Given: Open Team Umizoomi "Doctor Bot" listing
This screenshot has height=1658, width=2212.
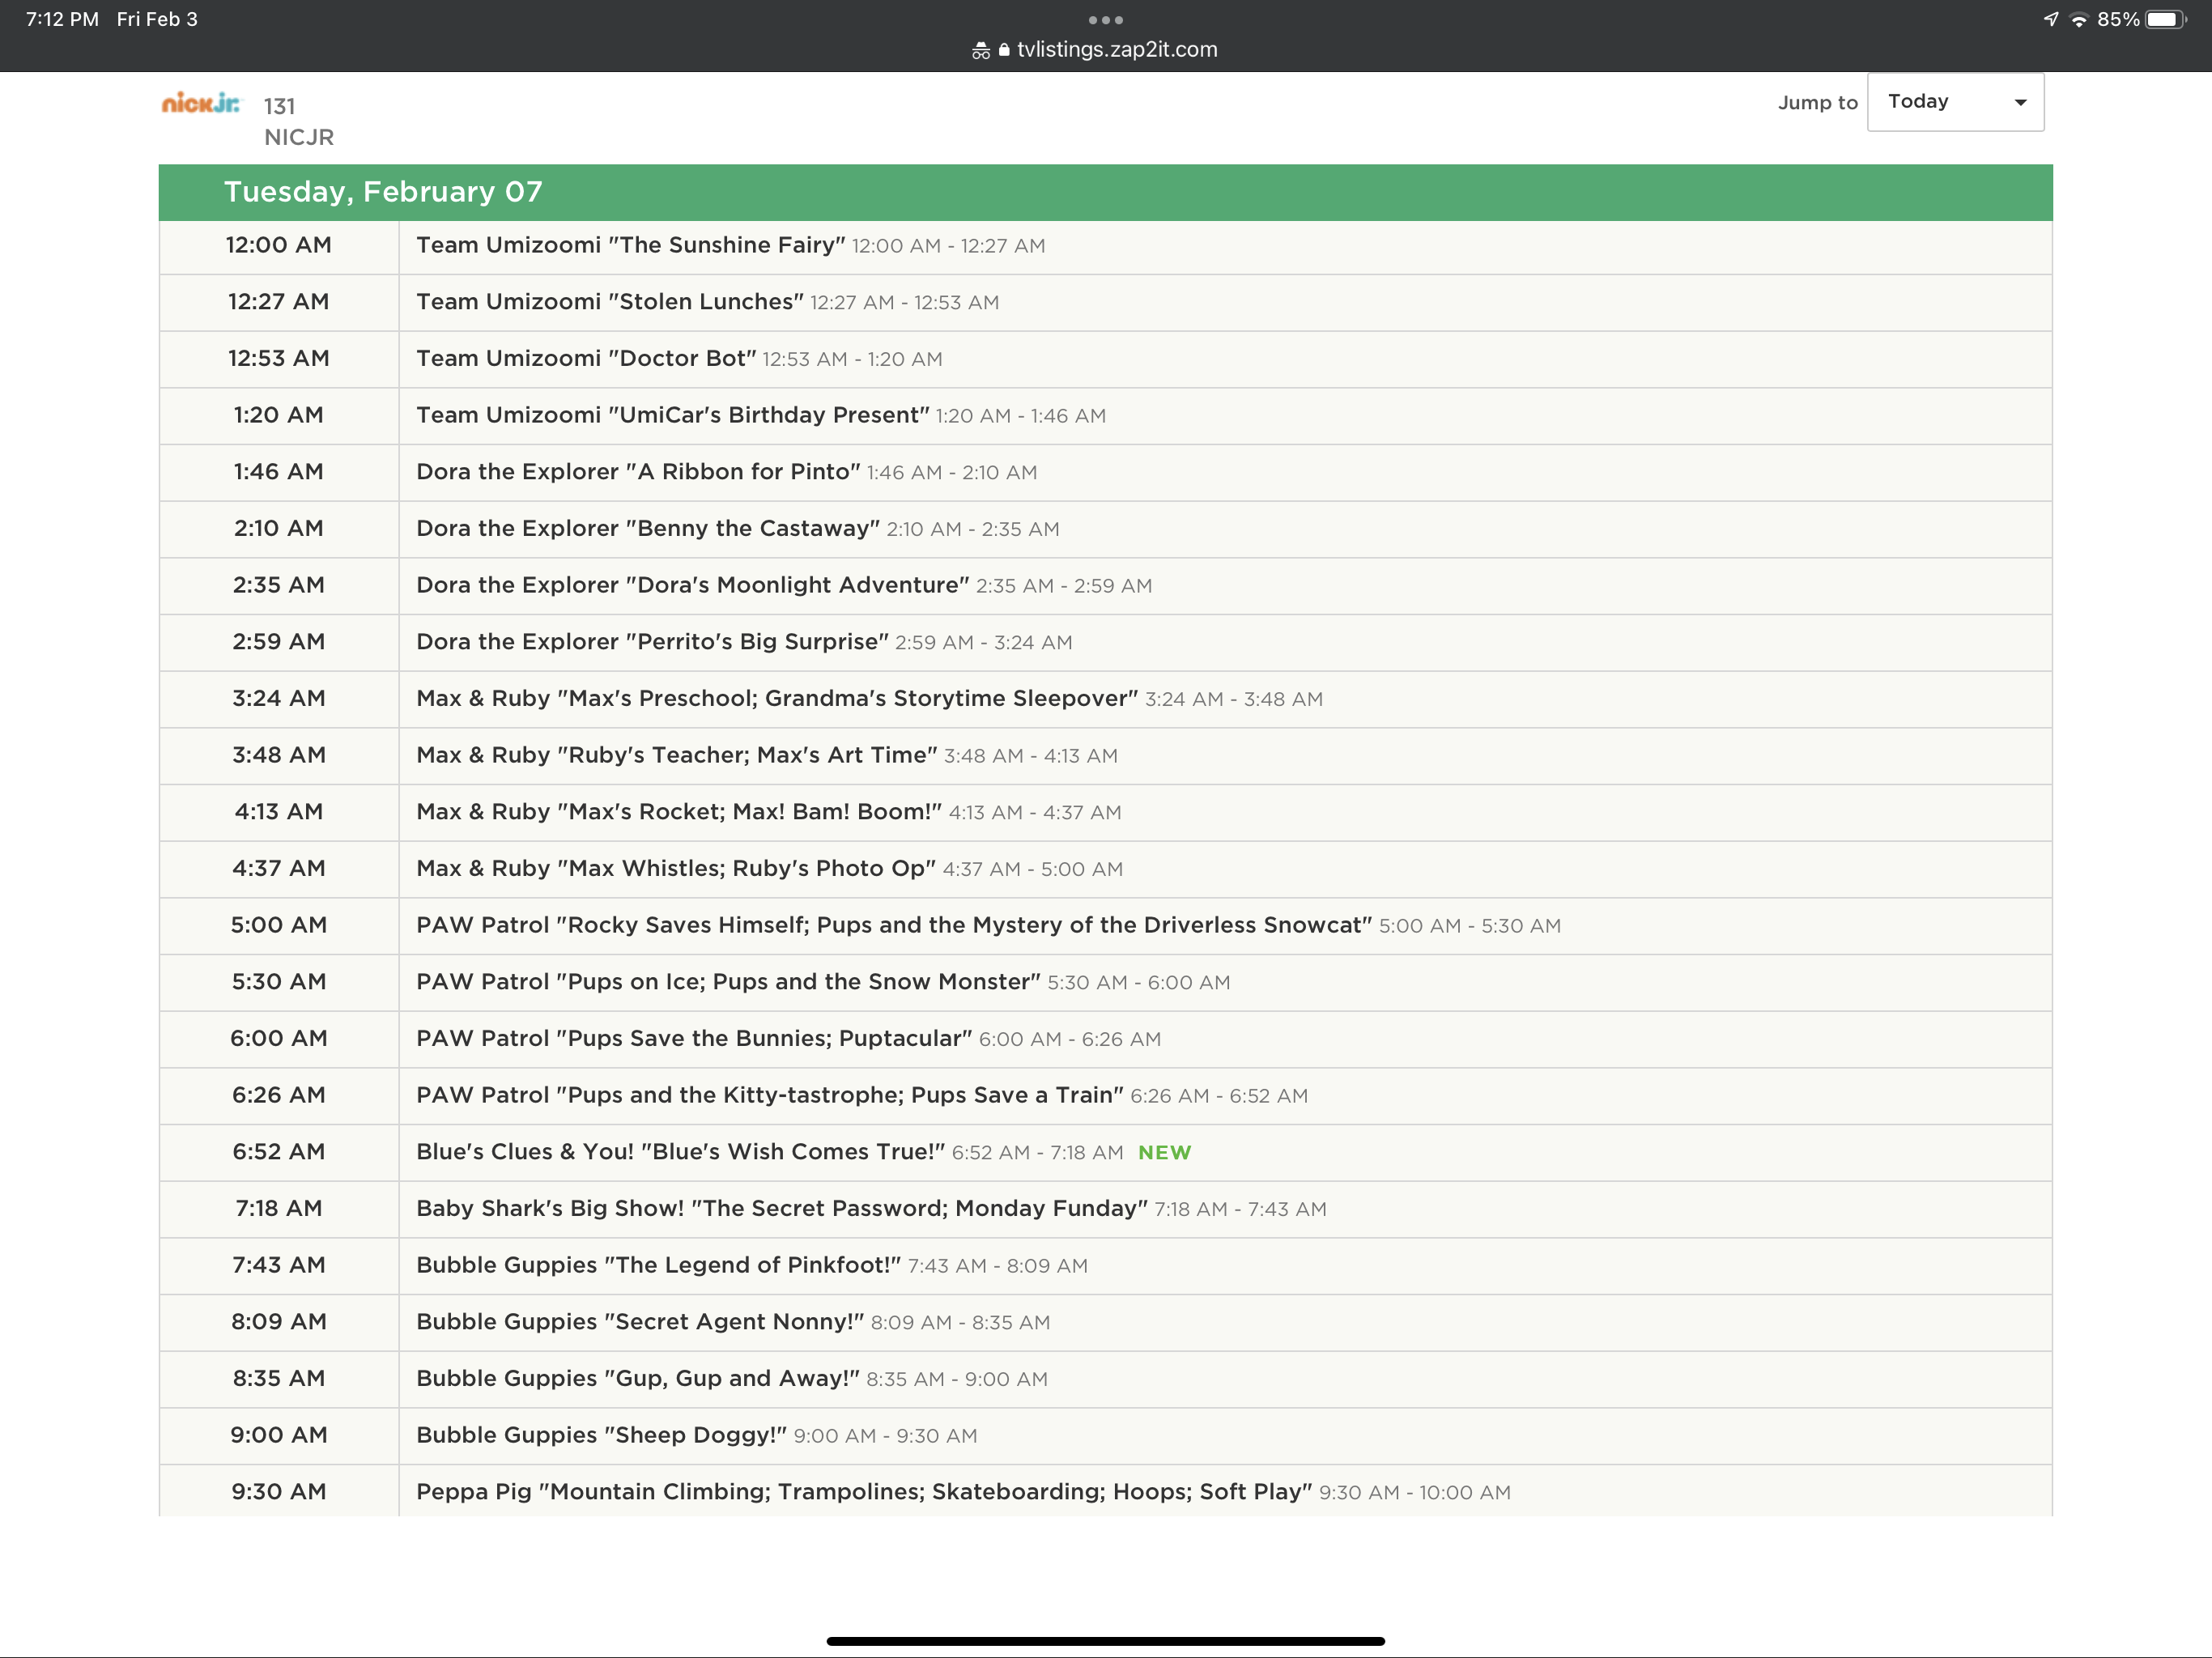Looking at the screenshot, I should pos(586,359).
